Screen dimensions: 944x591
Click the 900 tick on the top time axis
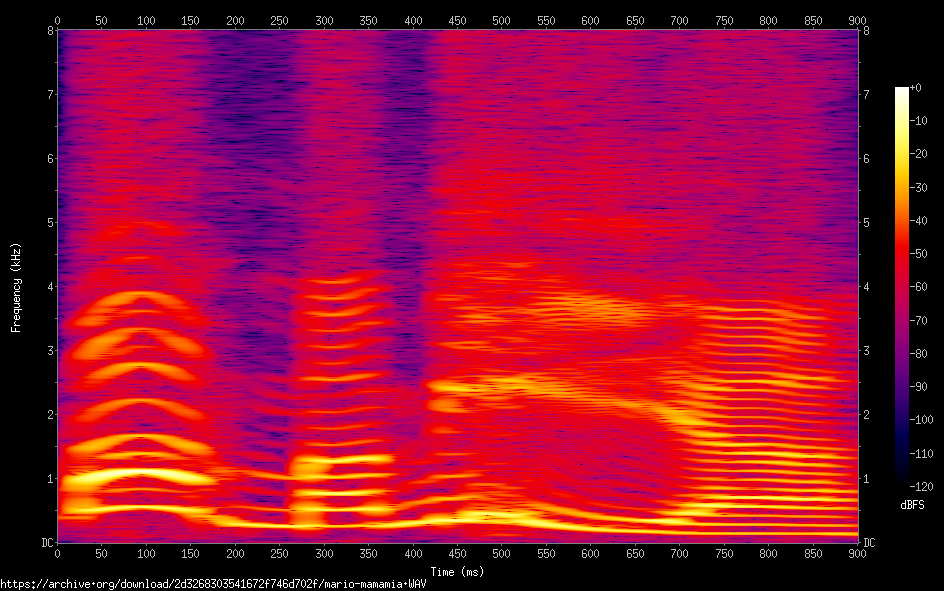(x=857, y=19)
